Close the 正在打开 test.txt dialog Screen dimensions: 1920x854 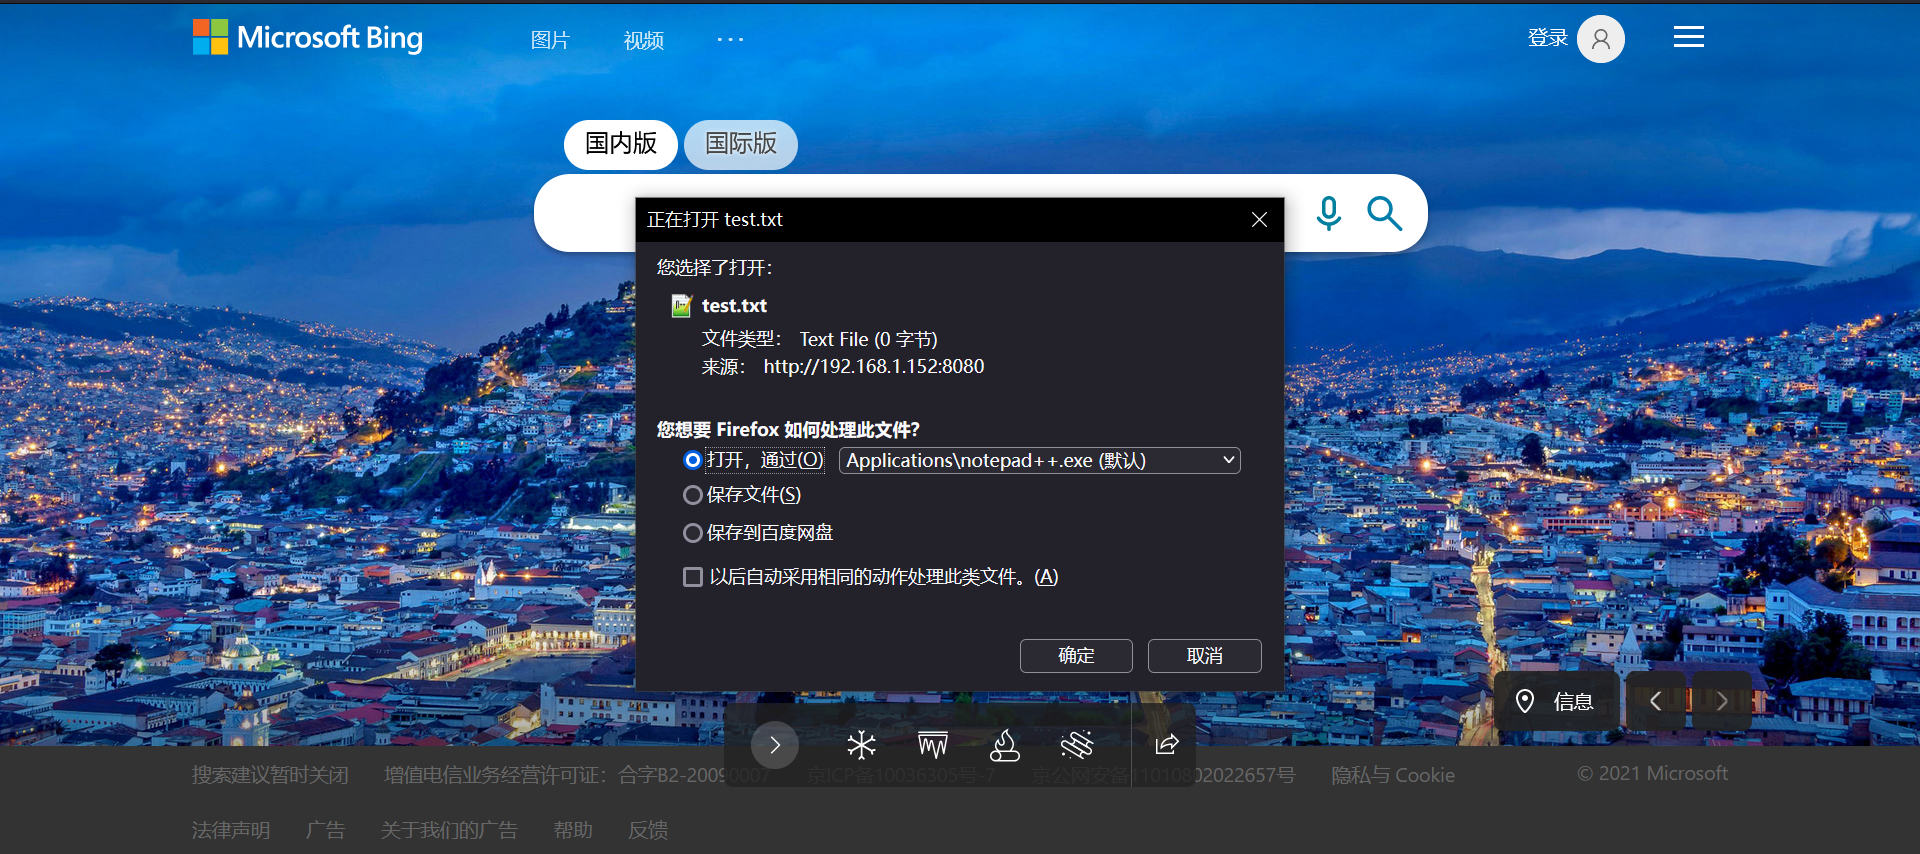click(1259, 220)
